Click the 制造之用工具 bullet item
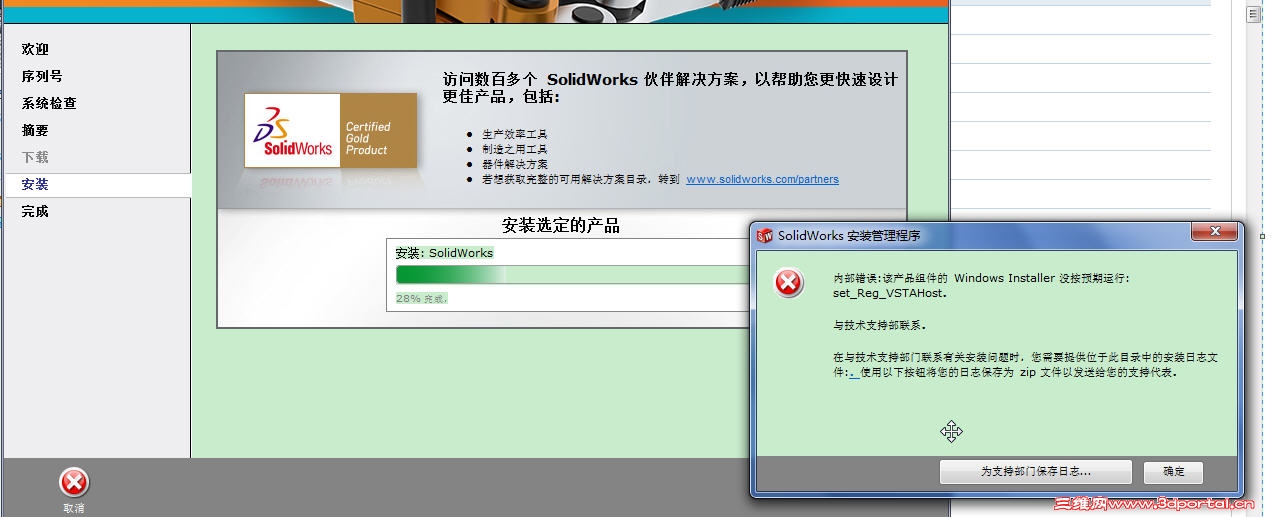Viewport: 1274px width, 517px height. [x=514, y=149]
